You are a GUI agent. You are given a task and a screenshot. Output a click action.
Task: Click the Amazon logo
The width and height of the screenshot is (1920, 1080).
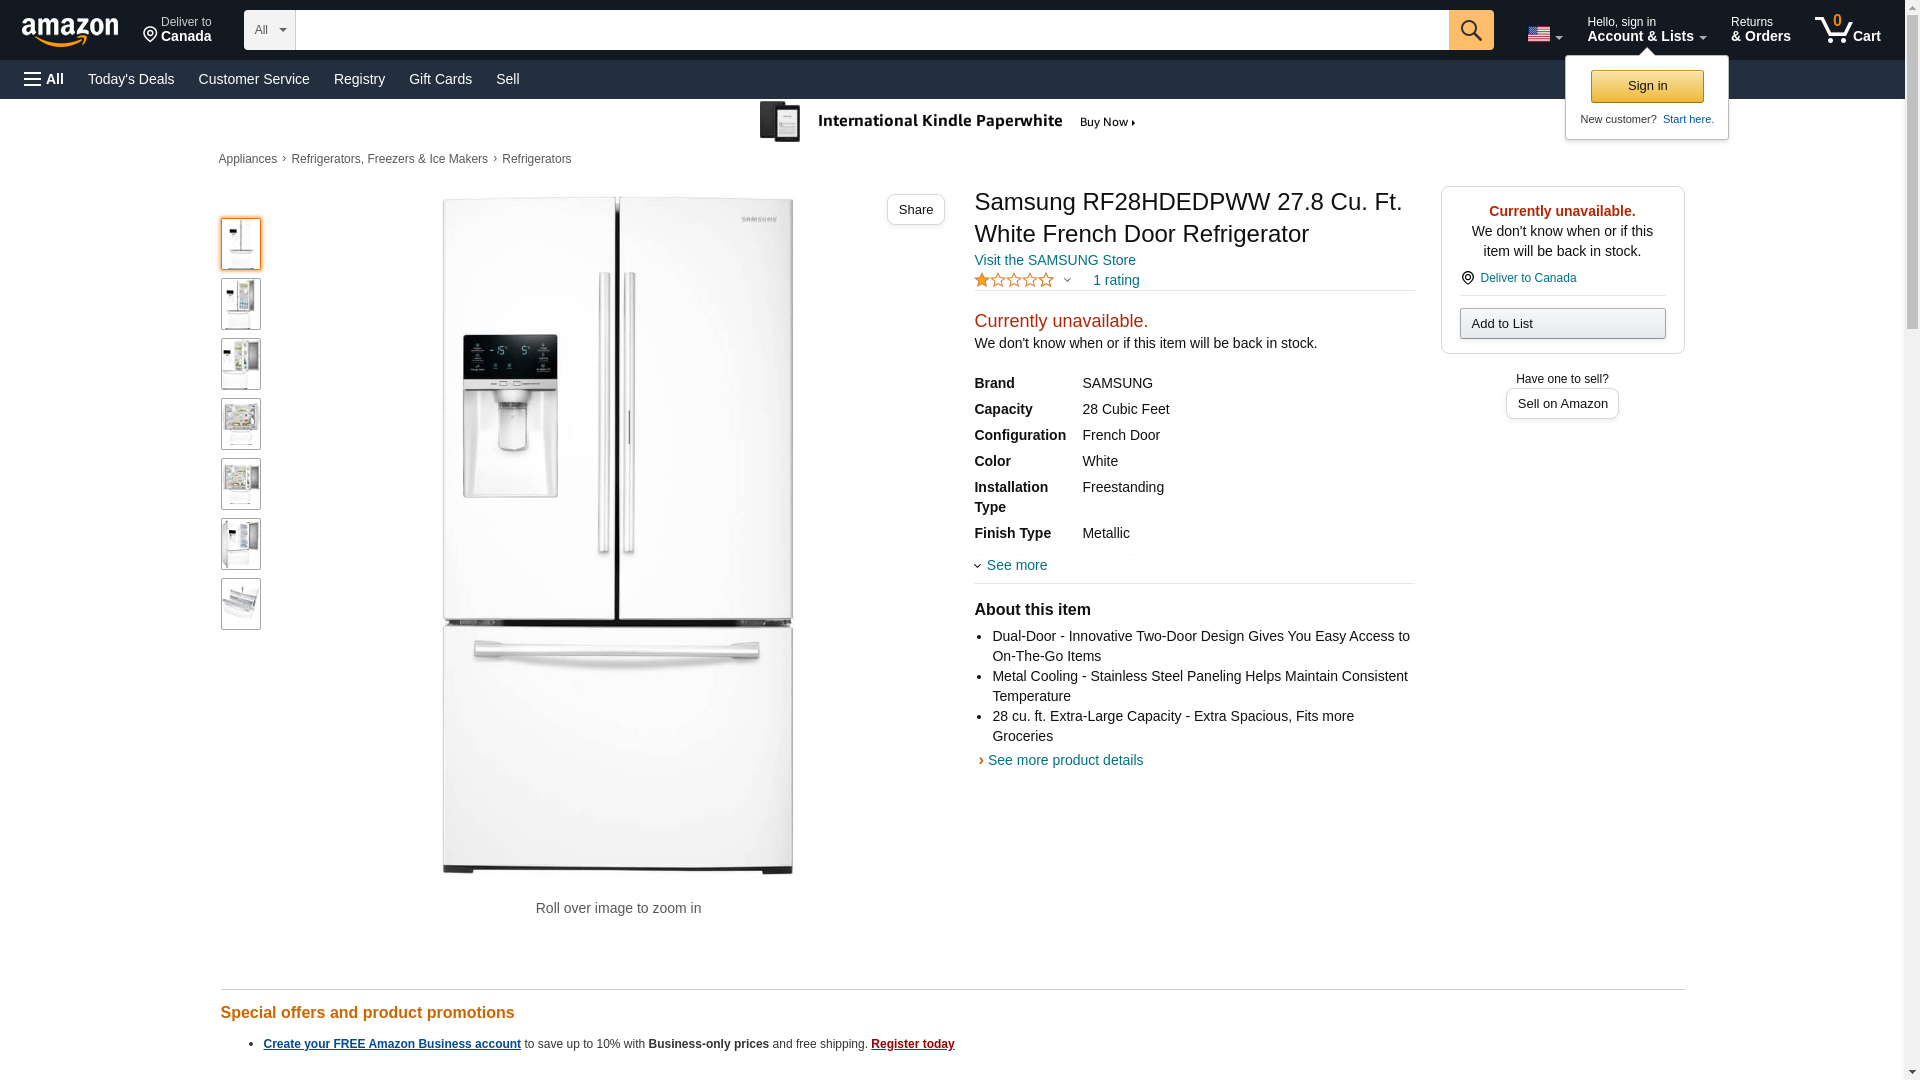tap(70, 31)
